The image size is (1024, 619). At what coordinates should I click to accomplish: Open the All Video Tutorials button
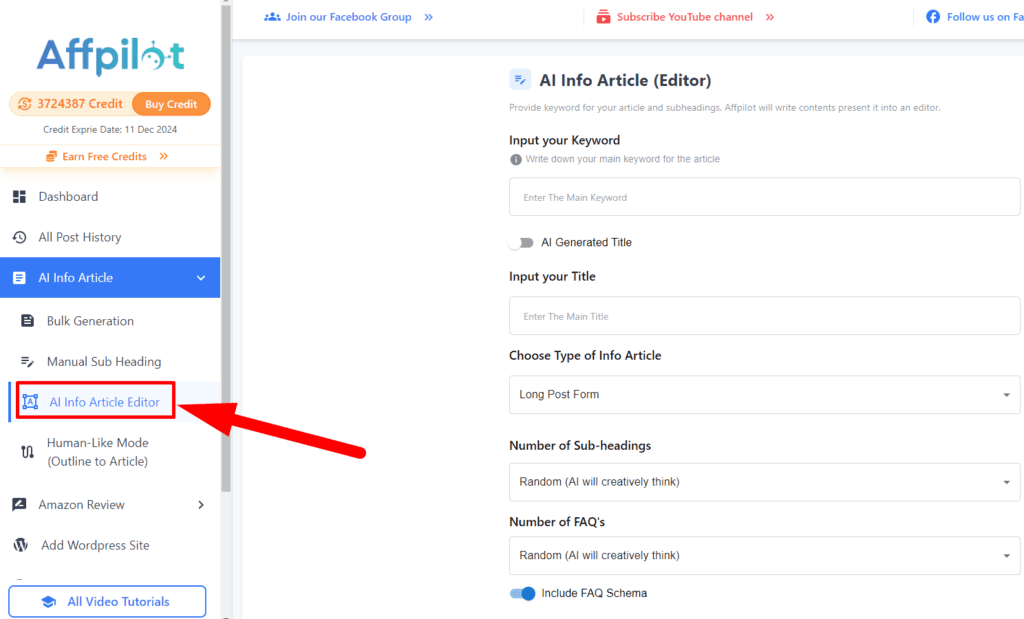[x=107, y=602]
